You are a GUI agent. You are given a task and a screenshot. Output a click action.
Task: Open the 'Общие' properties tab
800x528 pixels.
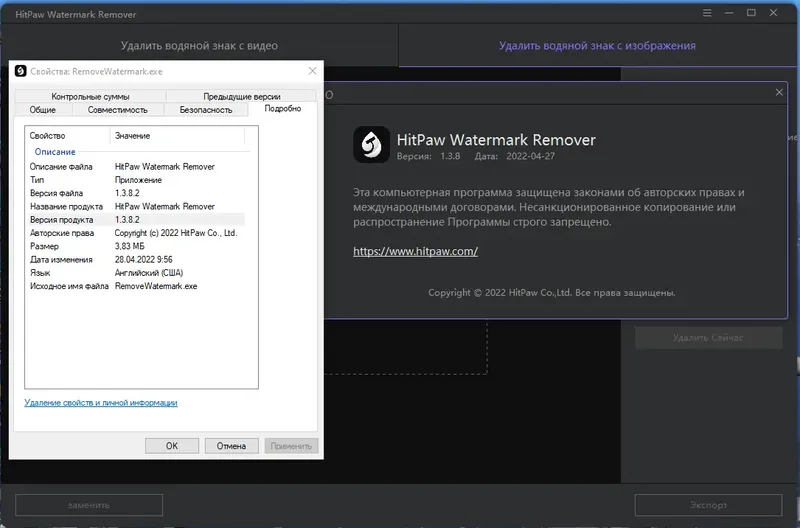click(43, 110)
